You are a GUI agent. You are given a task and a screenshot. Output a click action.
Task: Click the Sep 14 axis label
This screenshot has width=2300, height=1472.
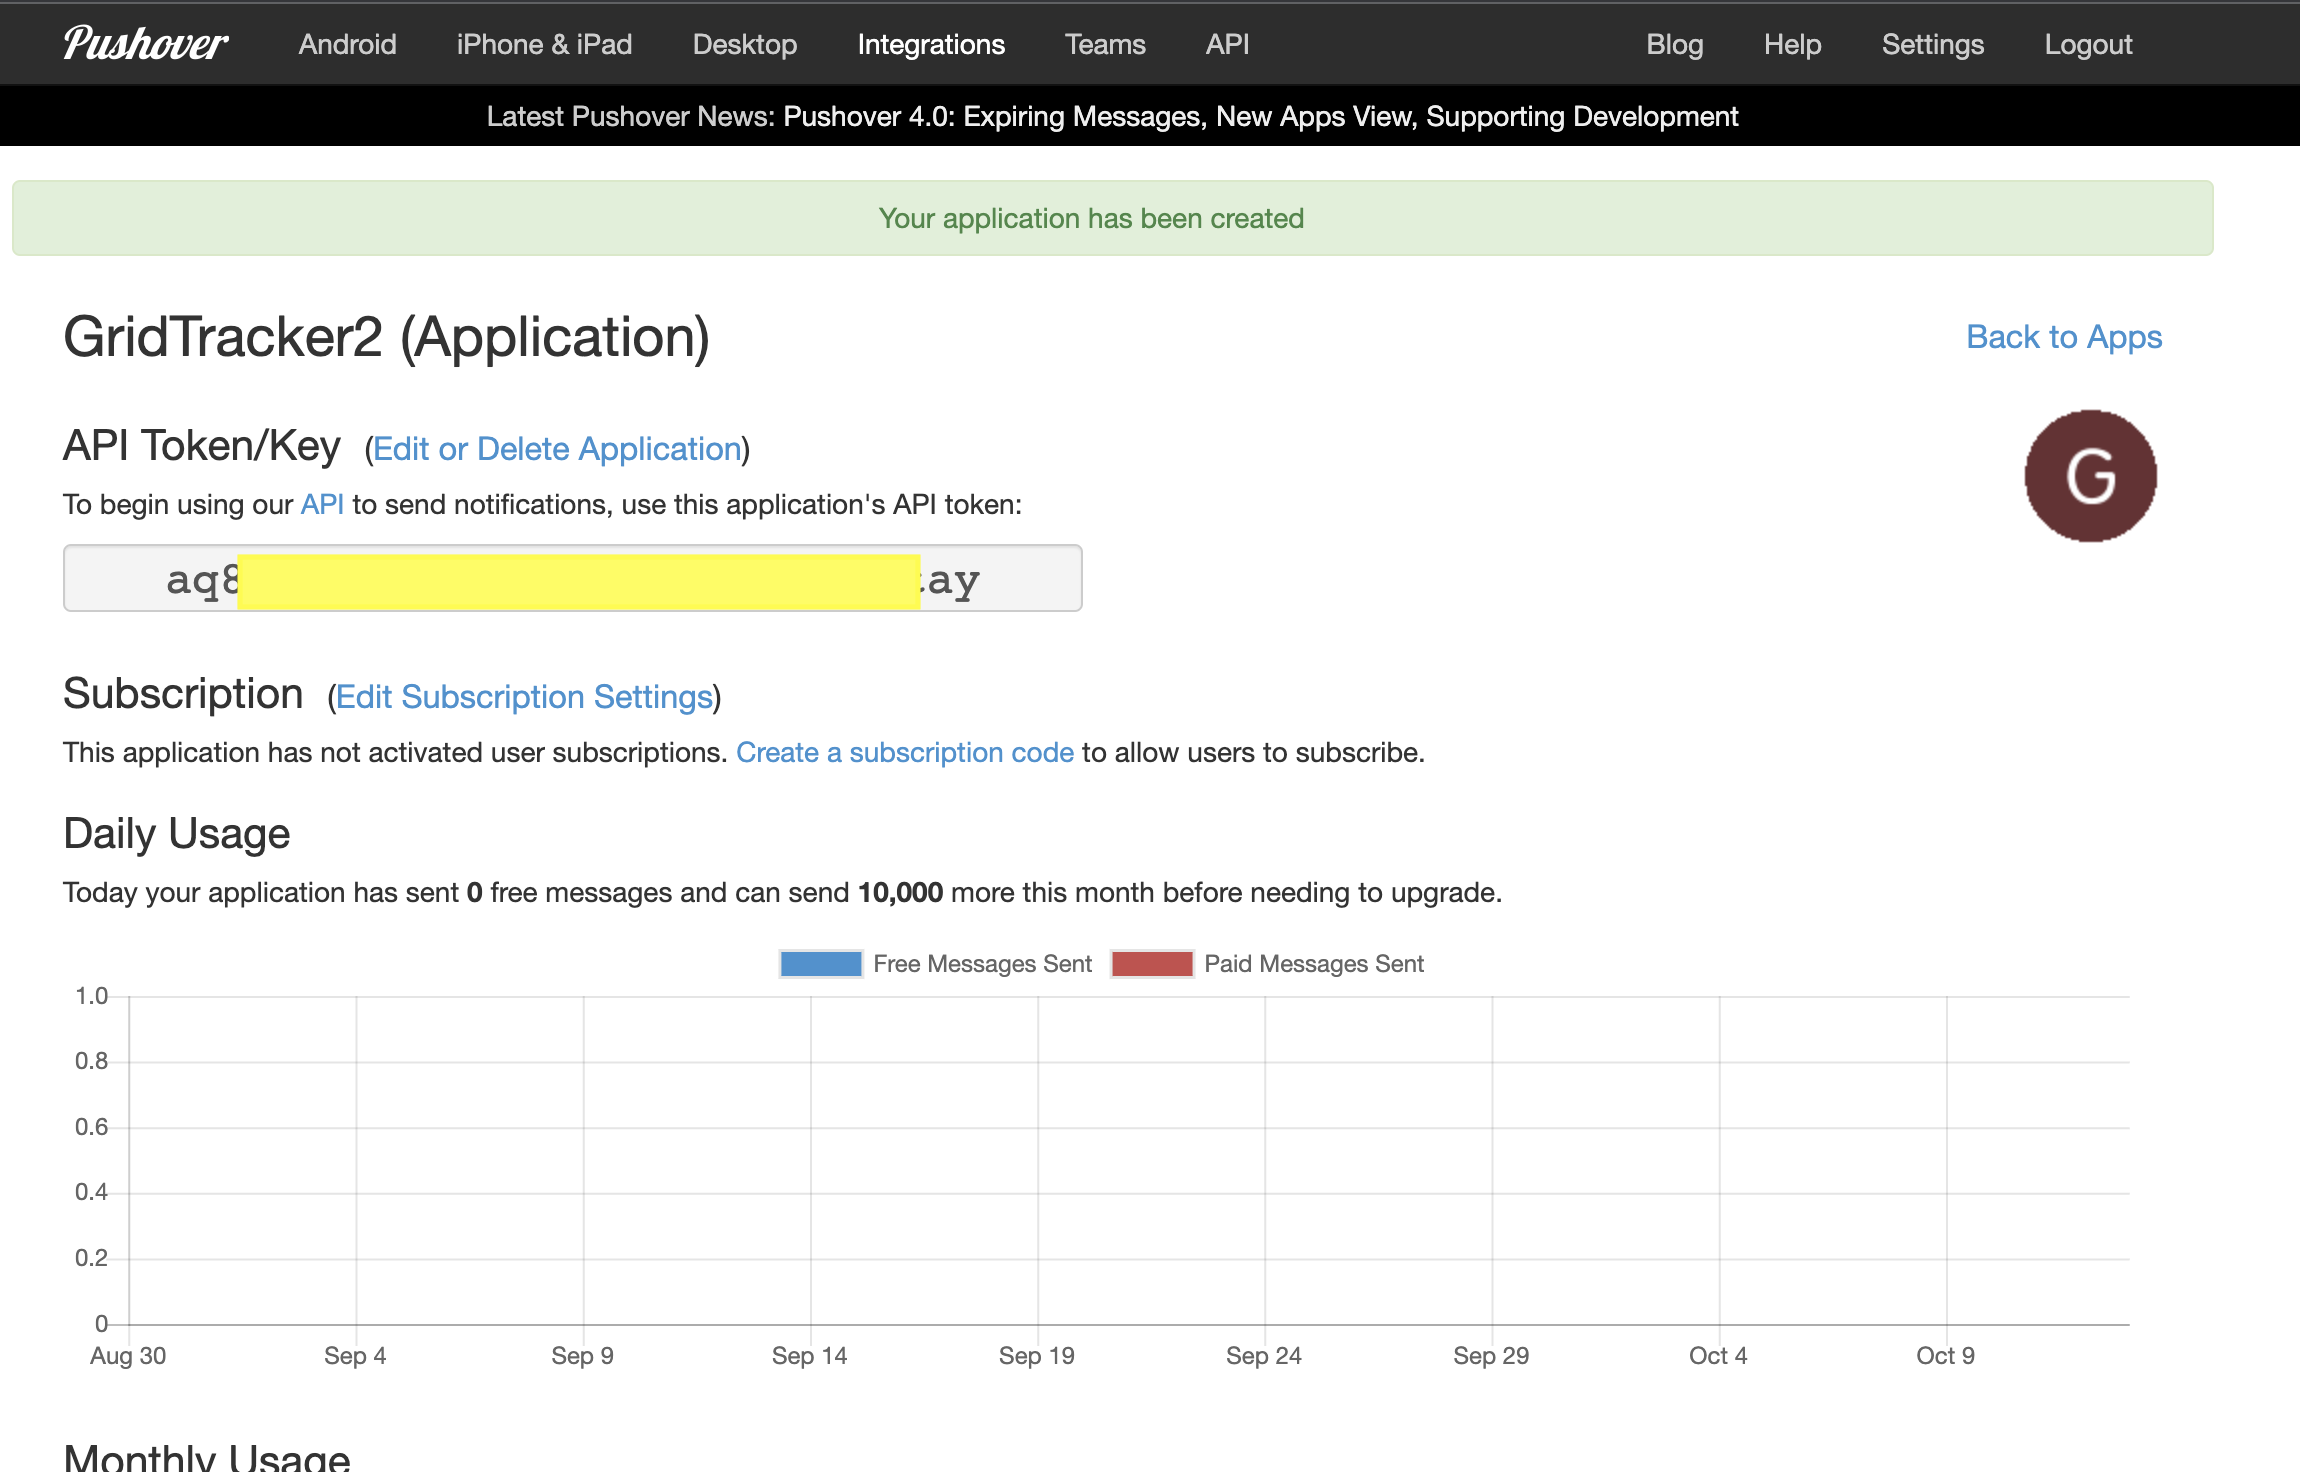point(809,1356)
